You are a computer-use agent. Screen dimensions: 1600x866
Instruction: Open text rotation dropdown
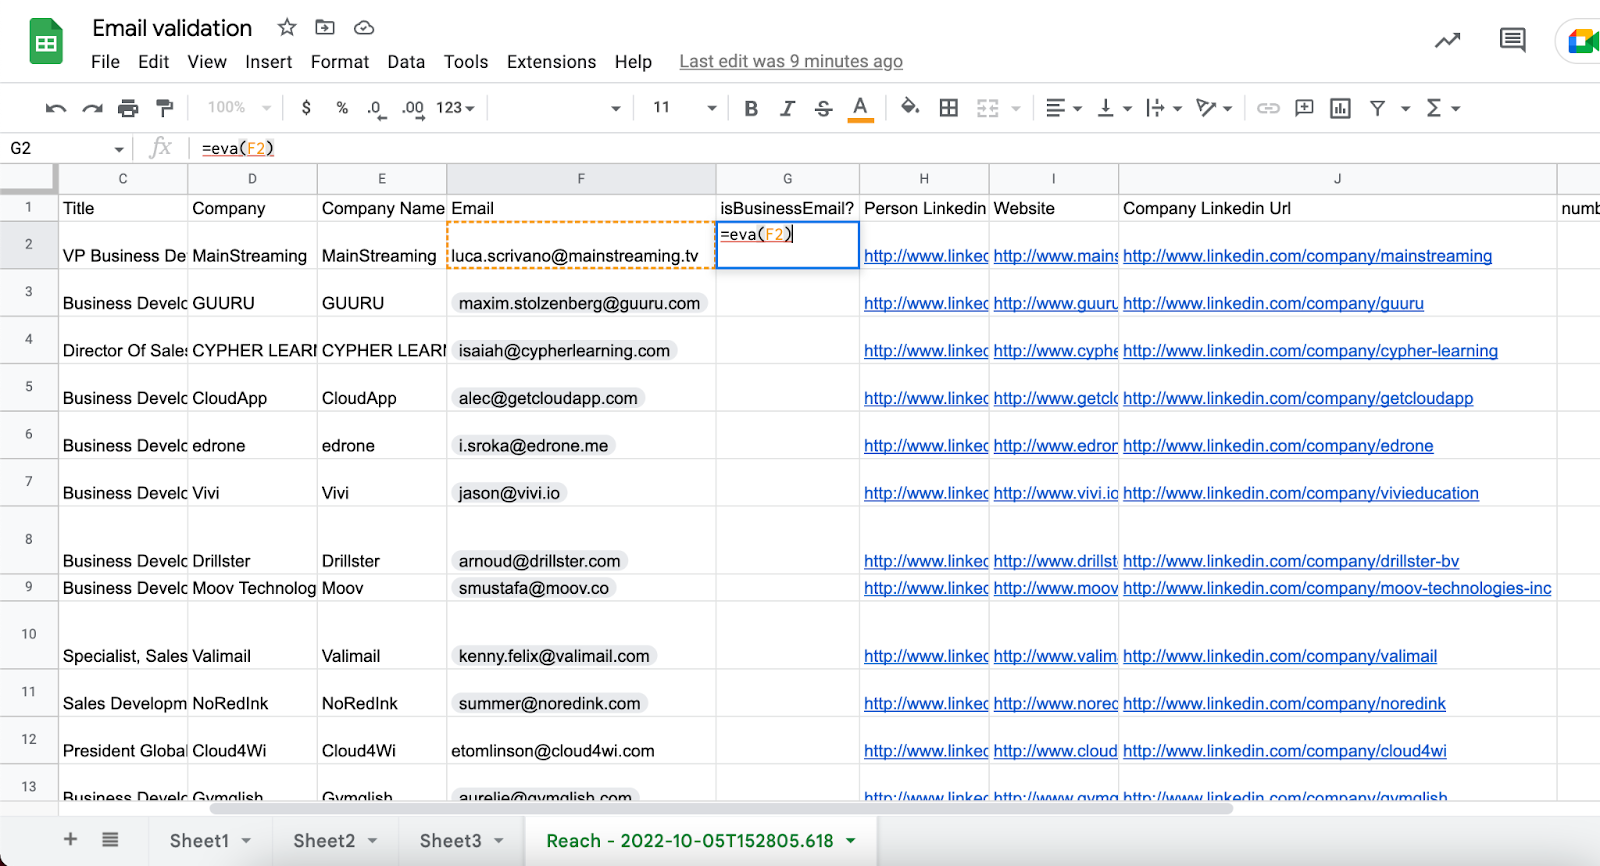click(1214, 108)
